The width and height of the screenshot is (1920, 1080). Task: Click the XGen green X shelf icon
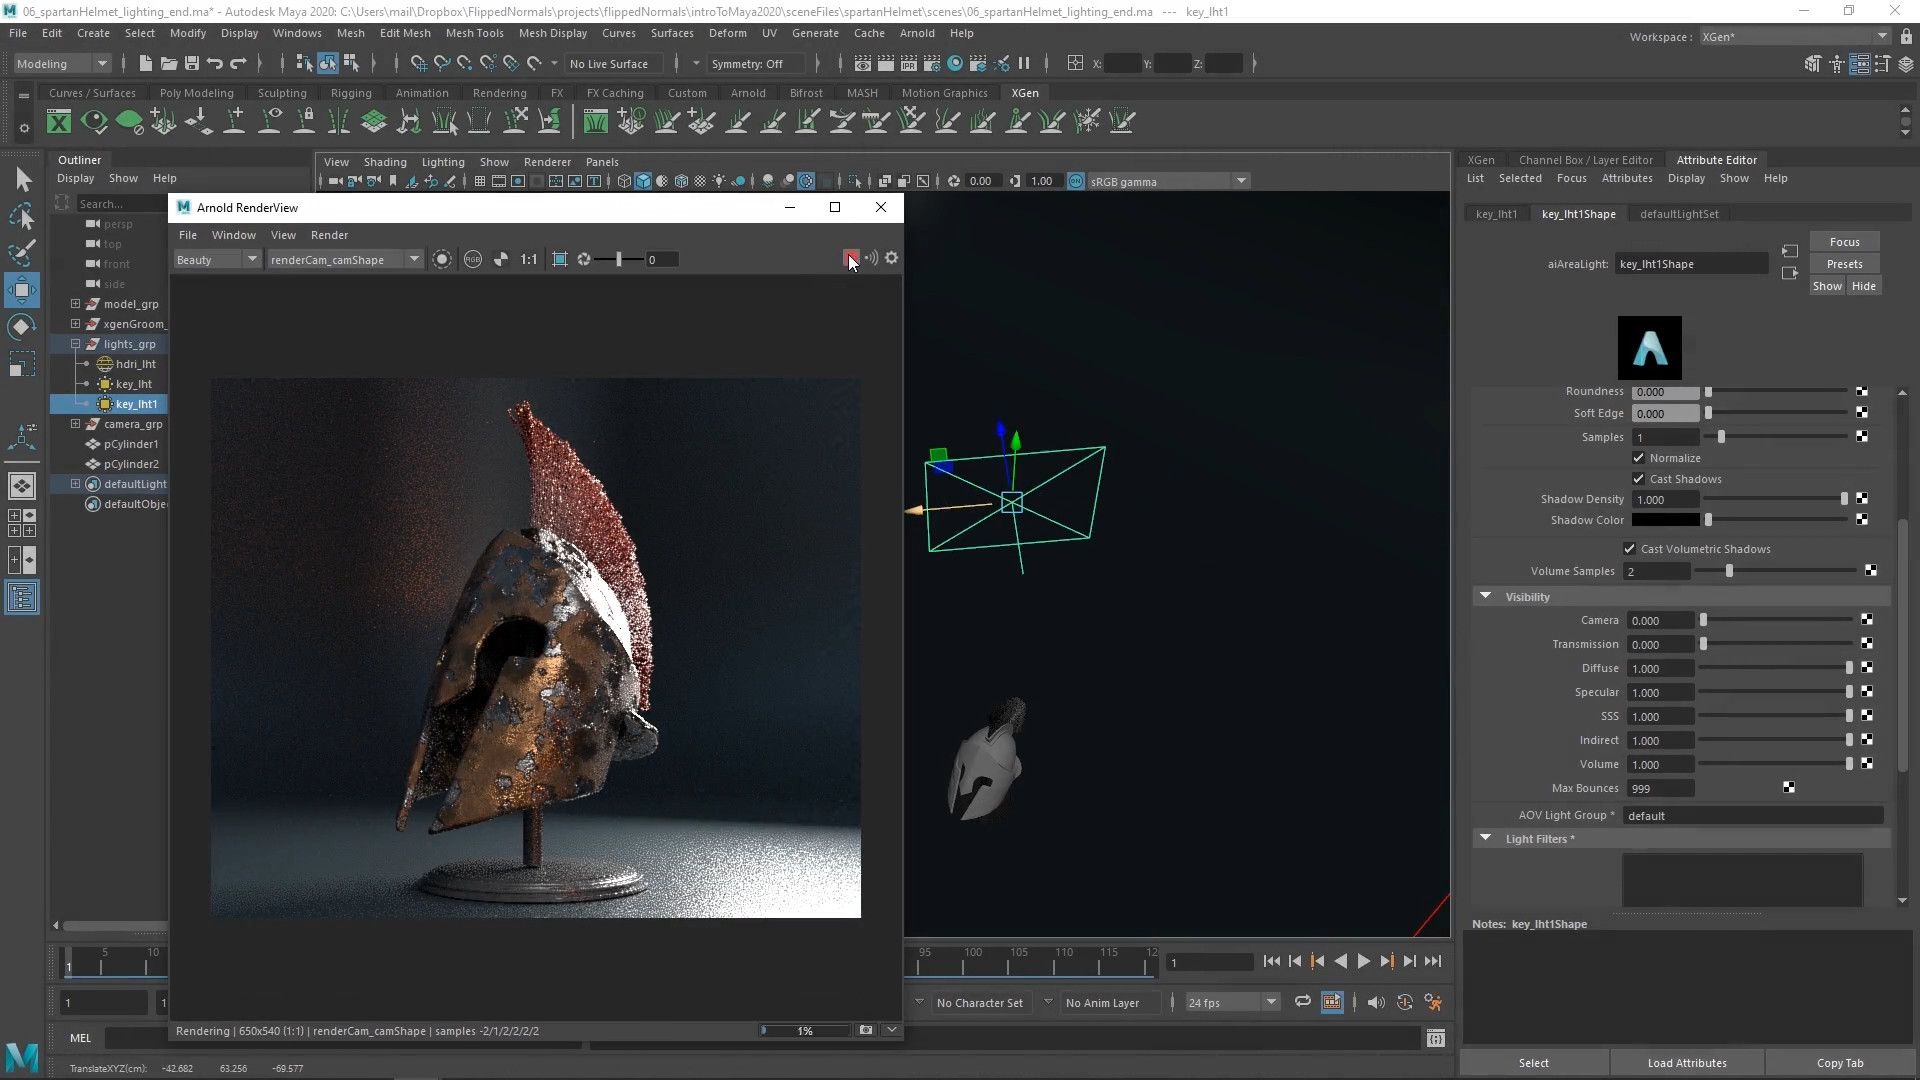coord(59,122)
